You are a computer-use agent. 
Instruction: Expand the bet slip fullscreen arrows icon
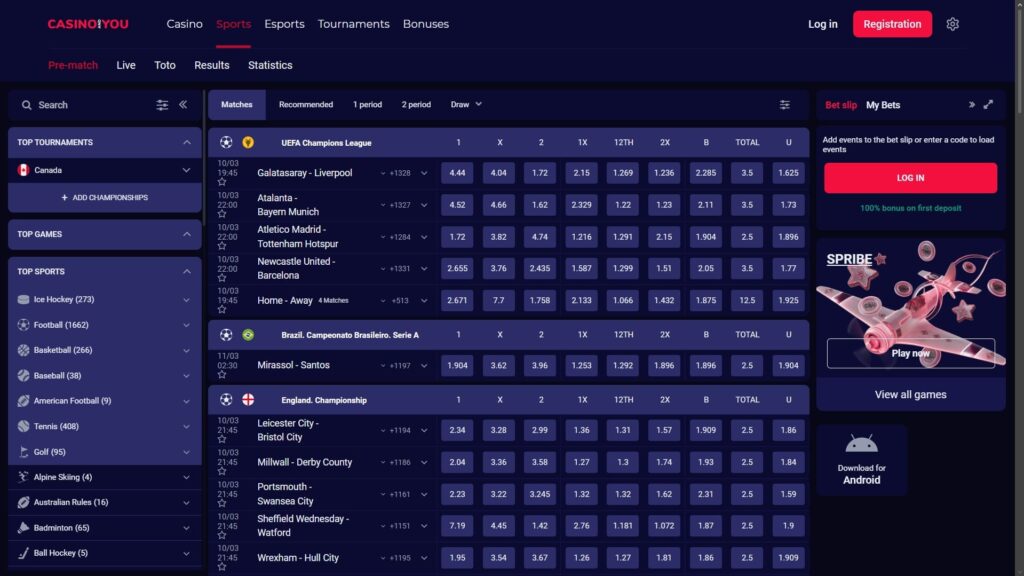tap(988, 104)
